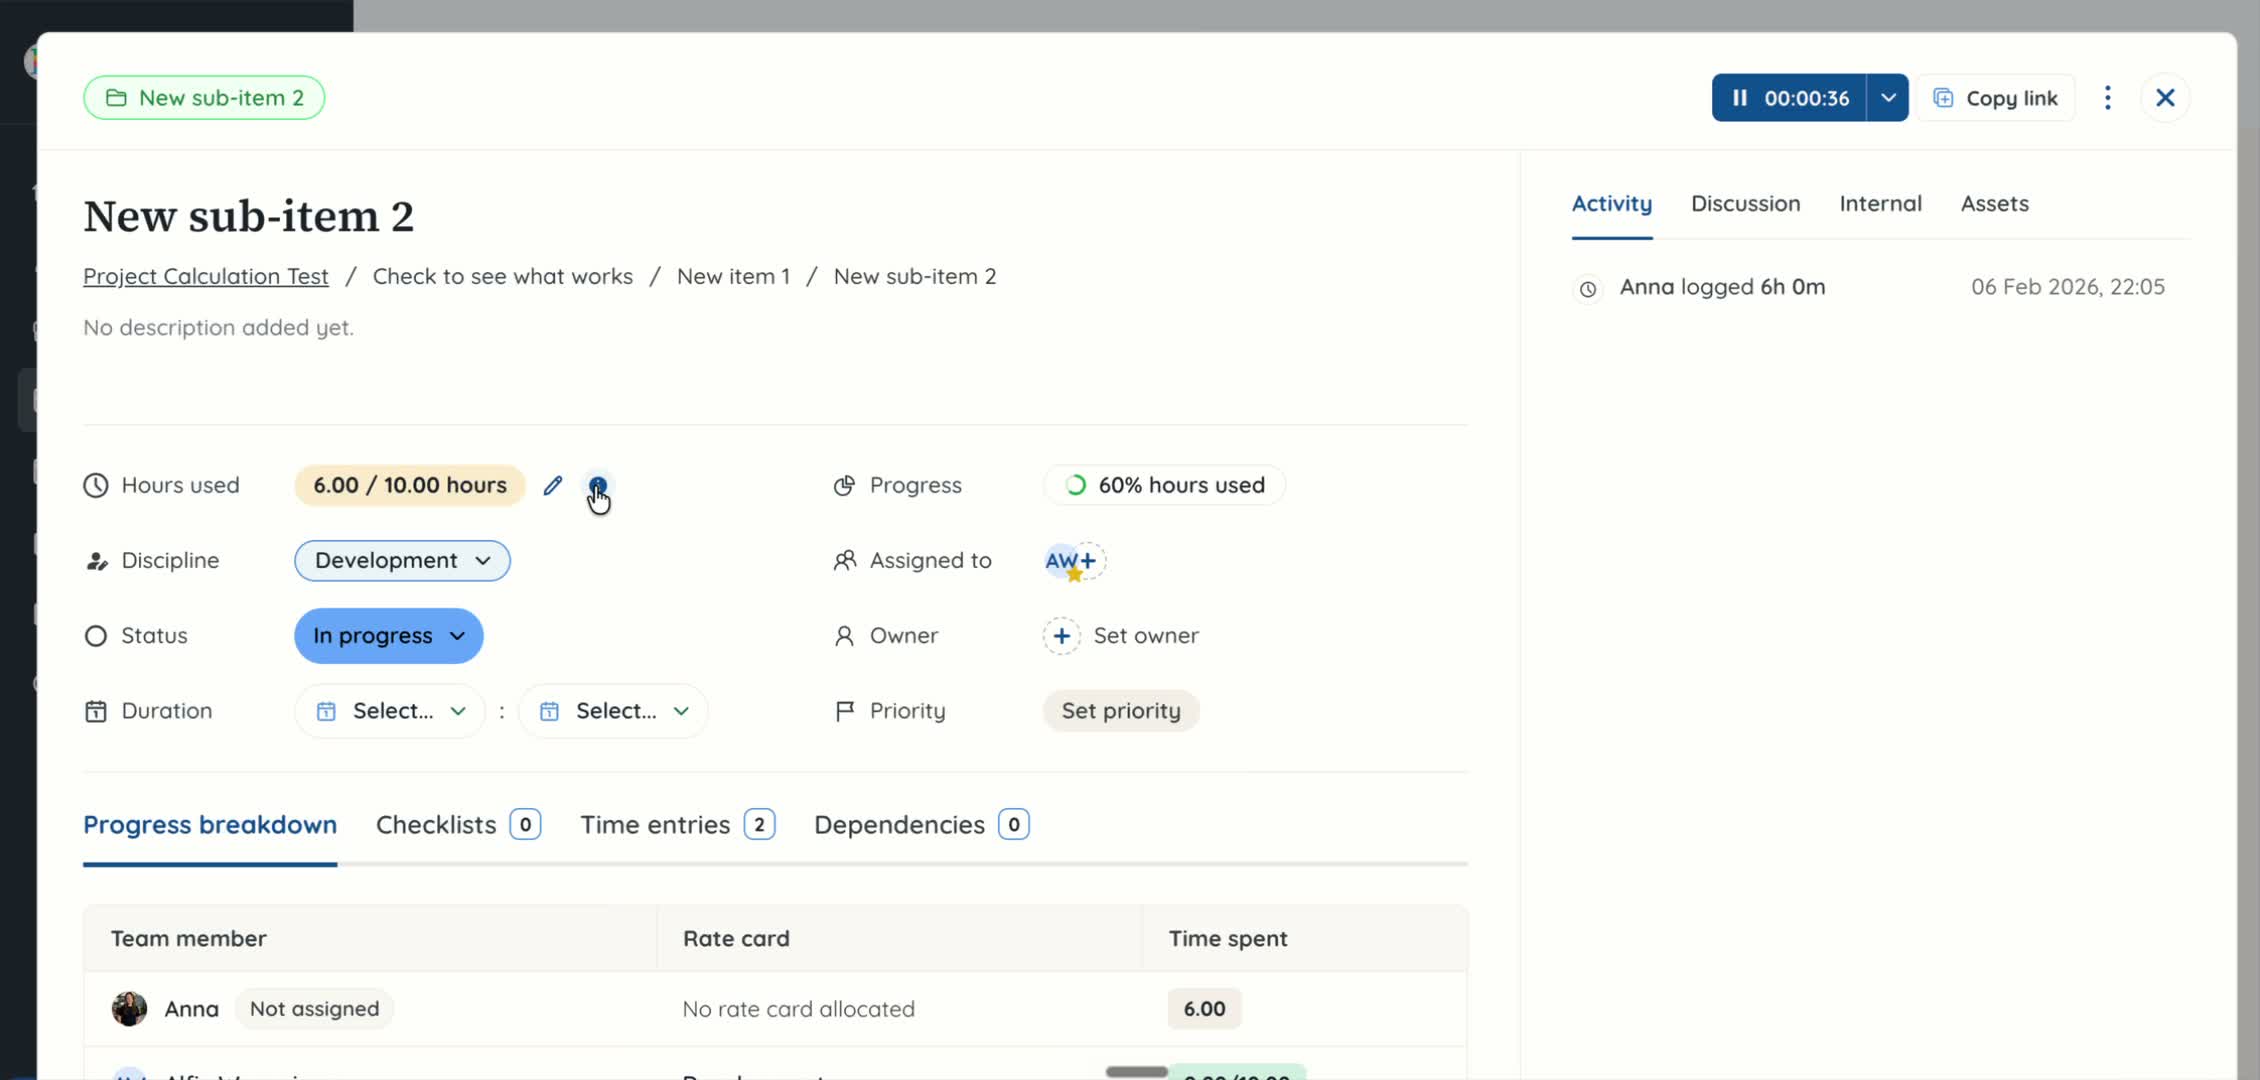2260x1080 pixels.
Task: Click the Copy link button
Action: (x=1996, y=98)
